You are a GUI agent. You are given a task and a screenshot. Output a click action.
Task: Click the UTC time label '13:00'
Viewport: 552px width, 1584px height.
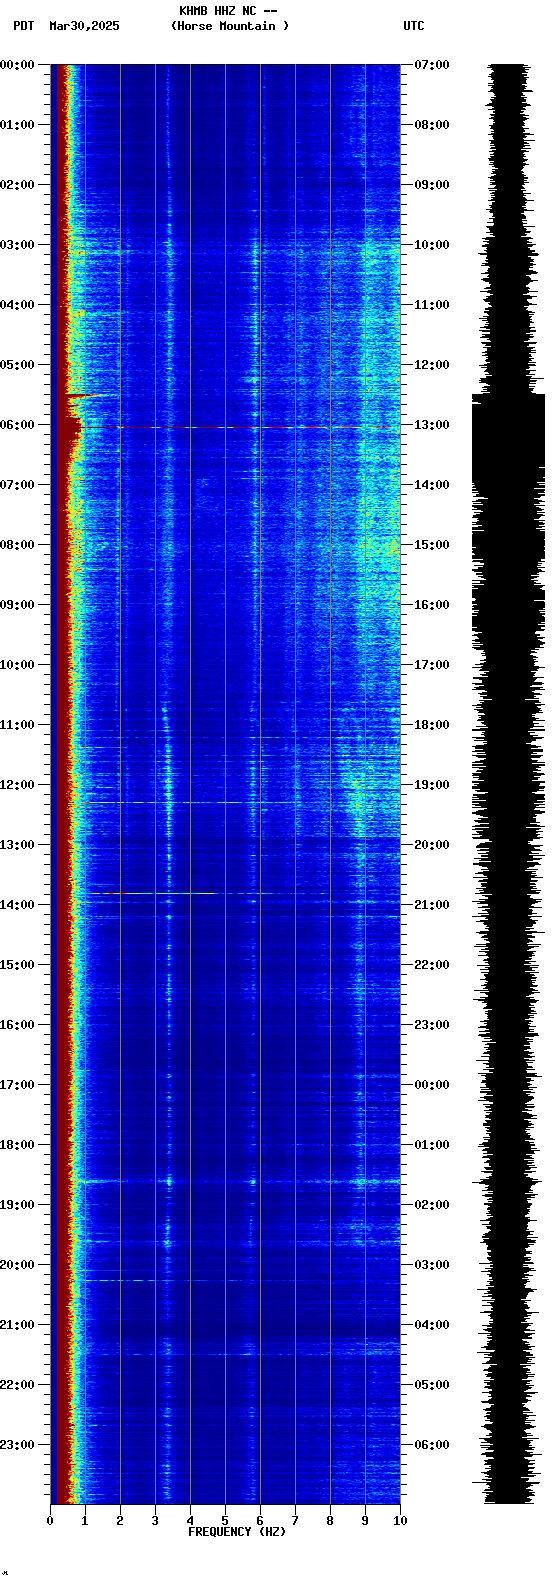click(432, 425)
